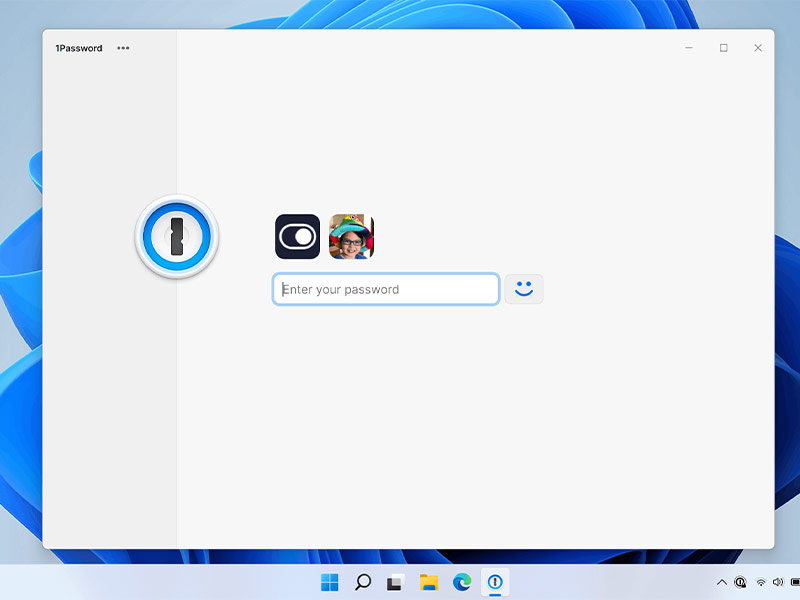Open Task View on the taskbar
This screenshot has width=800, height=600.
coord(395,582)
